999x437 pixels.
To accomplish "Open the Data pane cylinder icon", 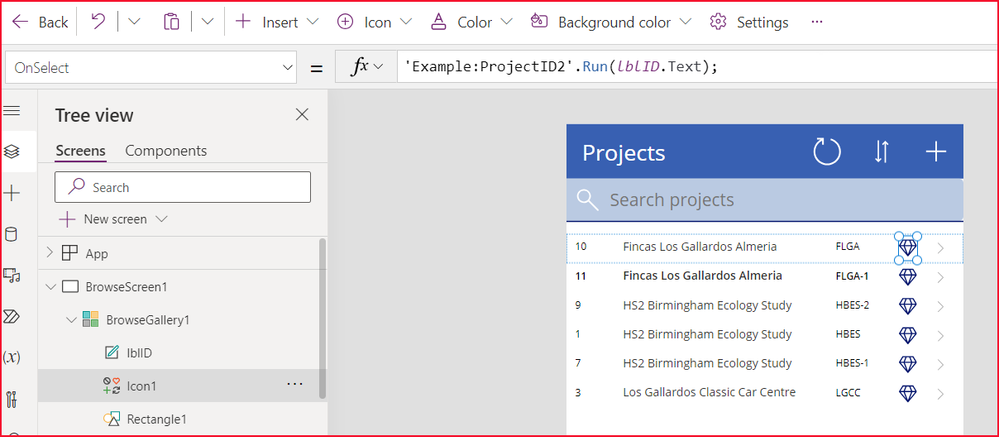I will [x=11, y=234].
